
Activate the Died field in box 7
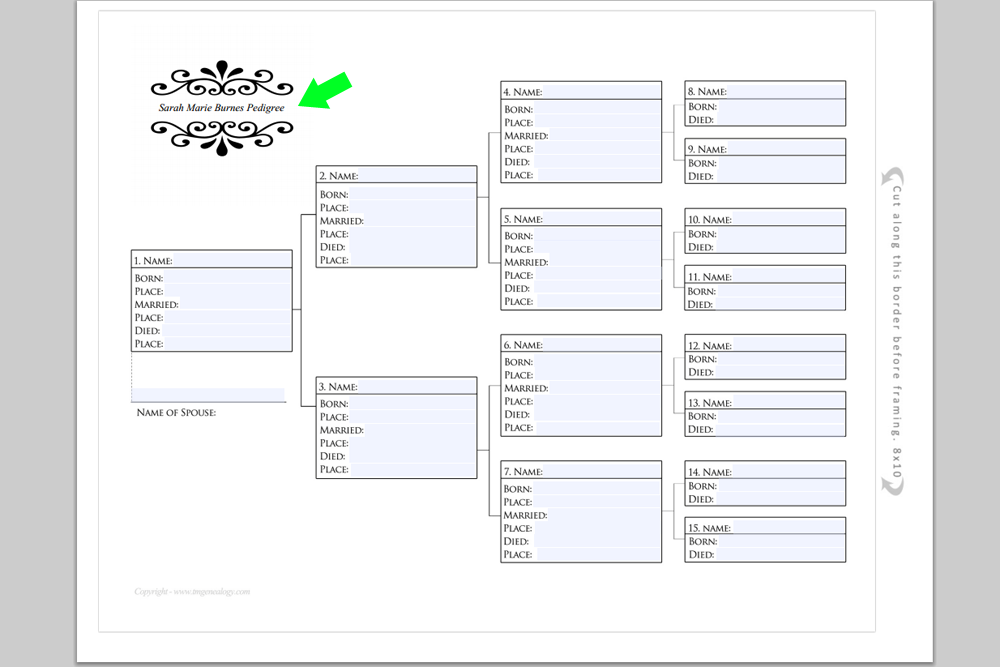[595, 541]
